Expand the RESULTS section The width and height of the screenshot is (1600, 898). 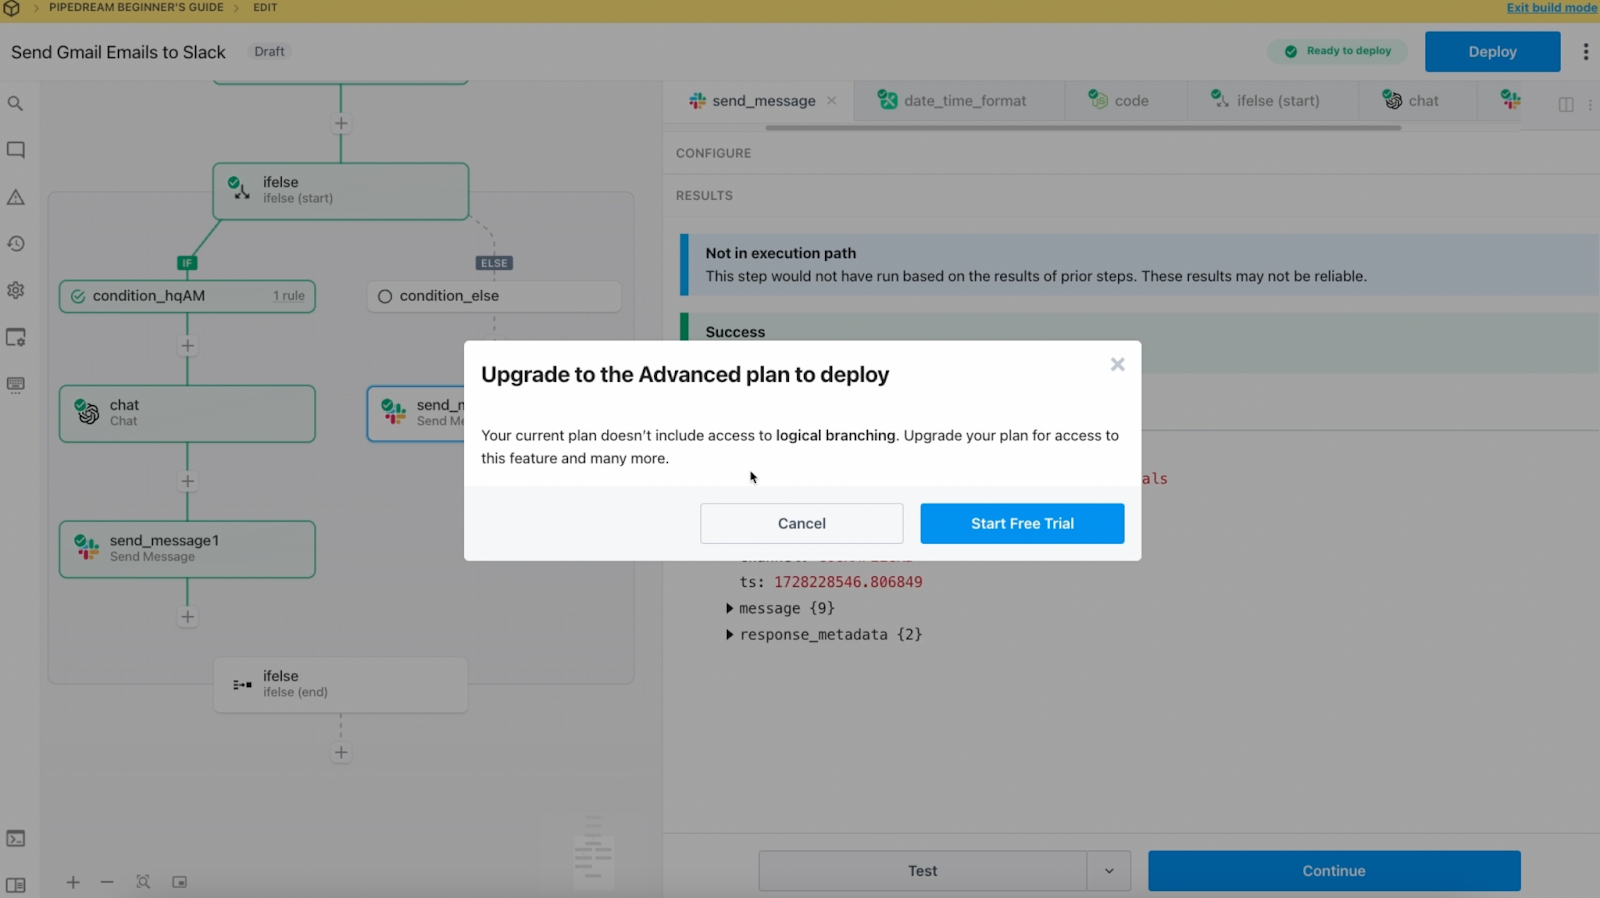[704, 195]
